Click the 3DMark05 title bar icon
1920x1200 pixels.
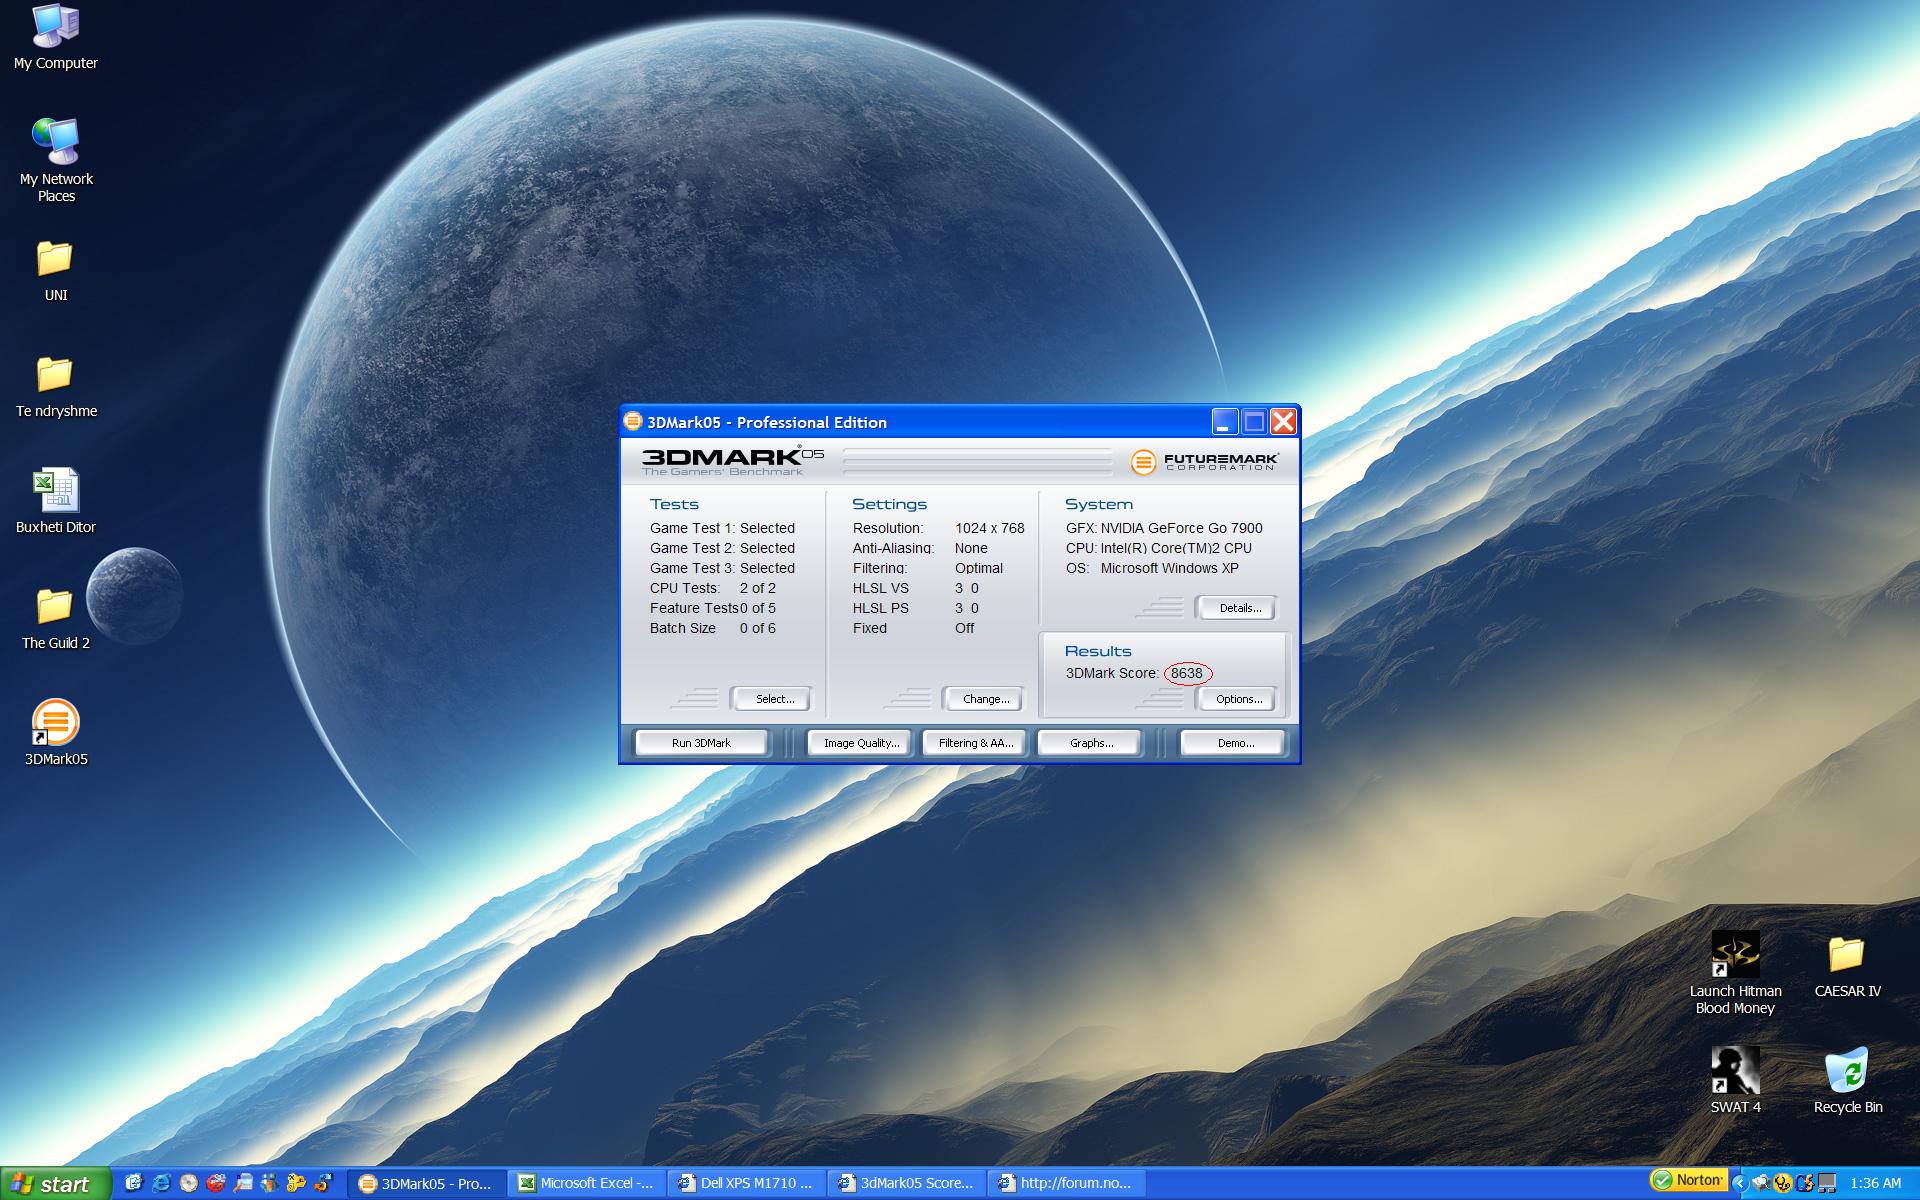pos(633,421)
